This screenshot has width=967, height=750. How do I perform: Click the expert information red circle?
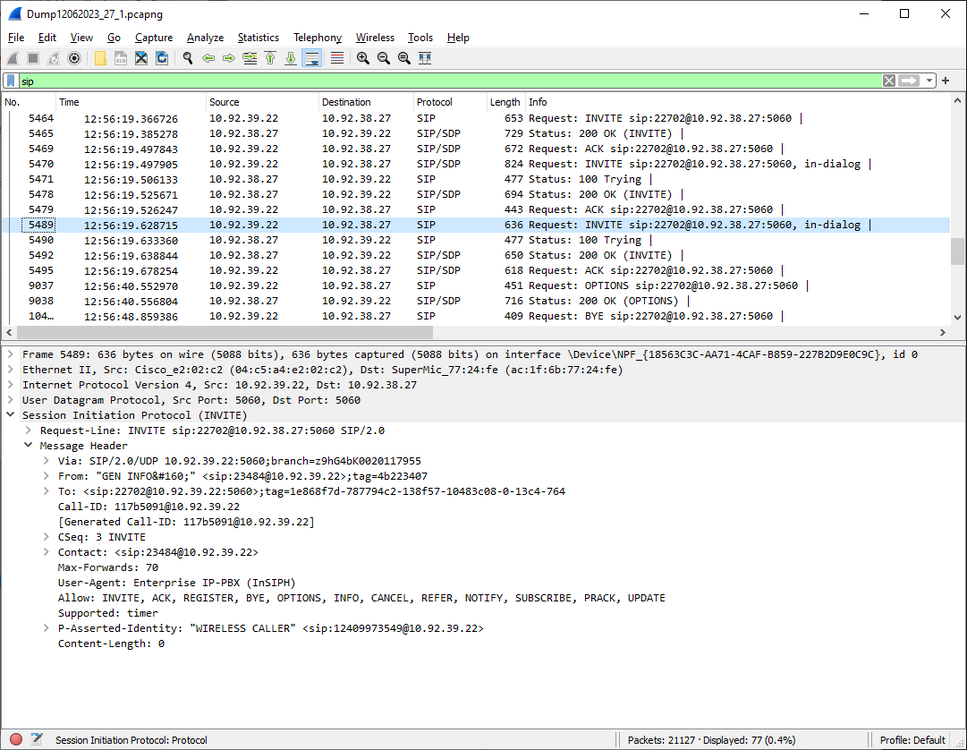[16, 740]
